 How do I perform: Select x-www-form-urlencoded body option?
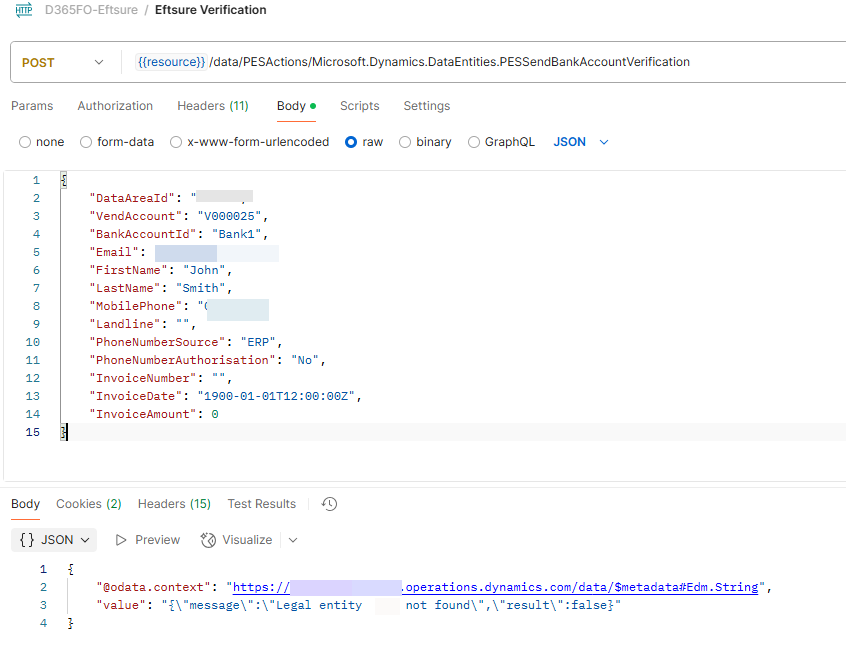point(176,142)
